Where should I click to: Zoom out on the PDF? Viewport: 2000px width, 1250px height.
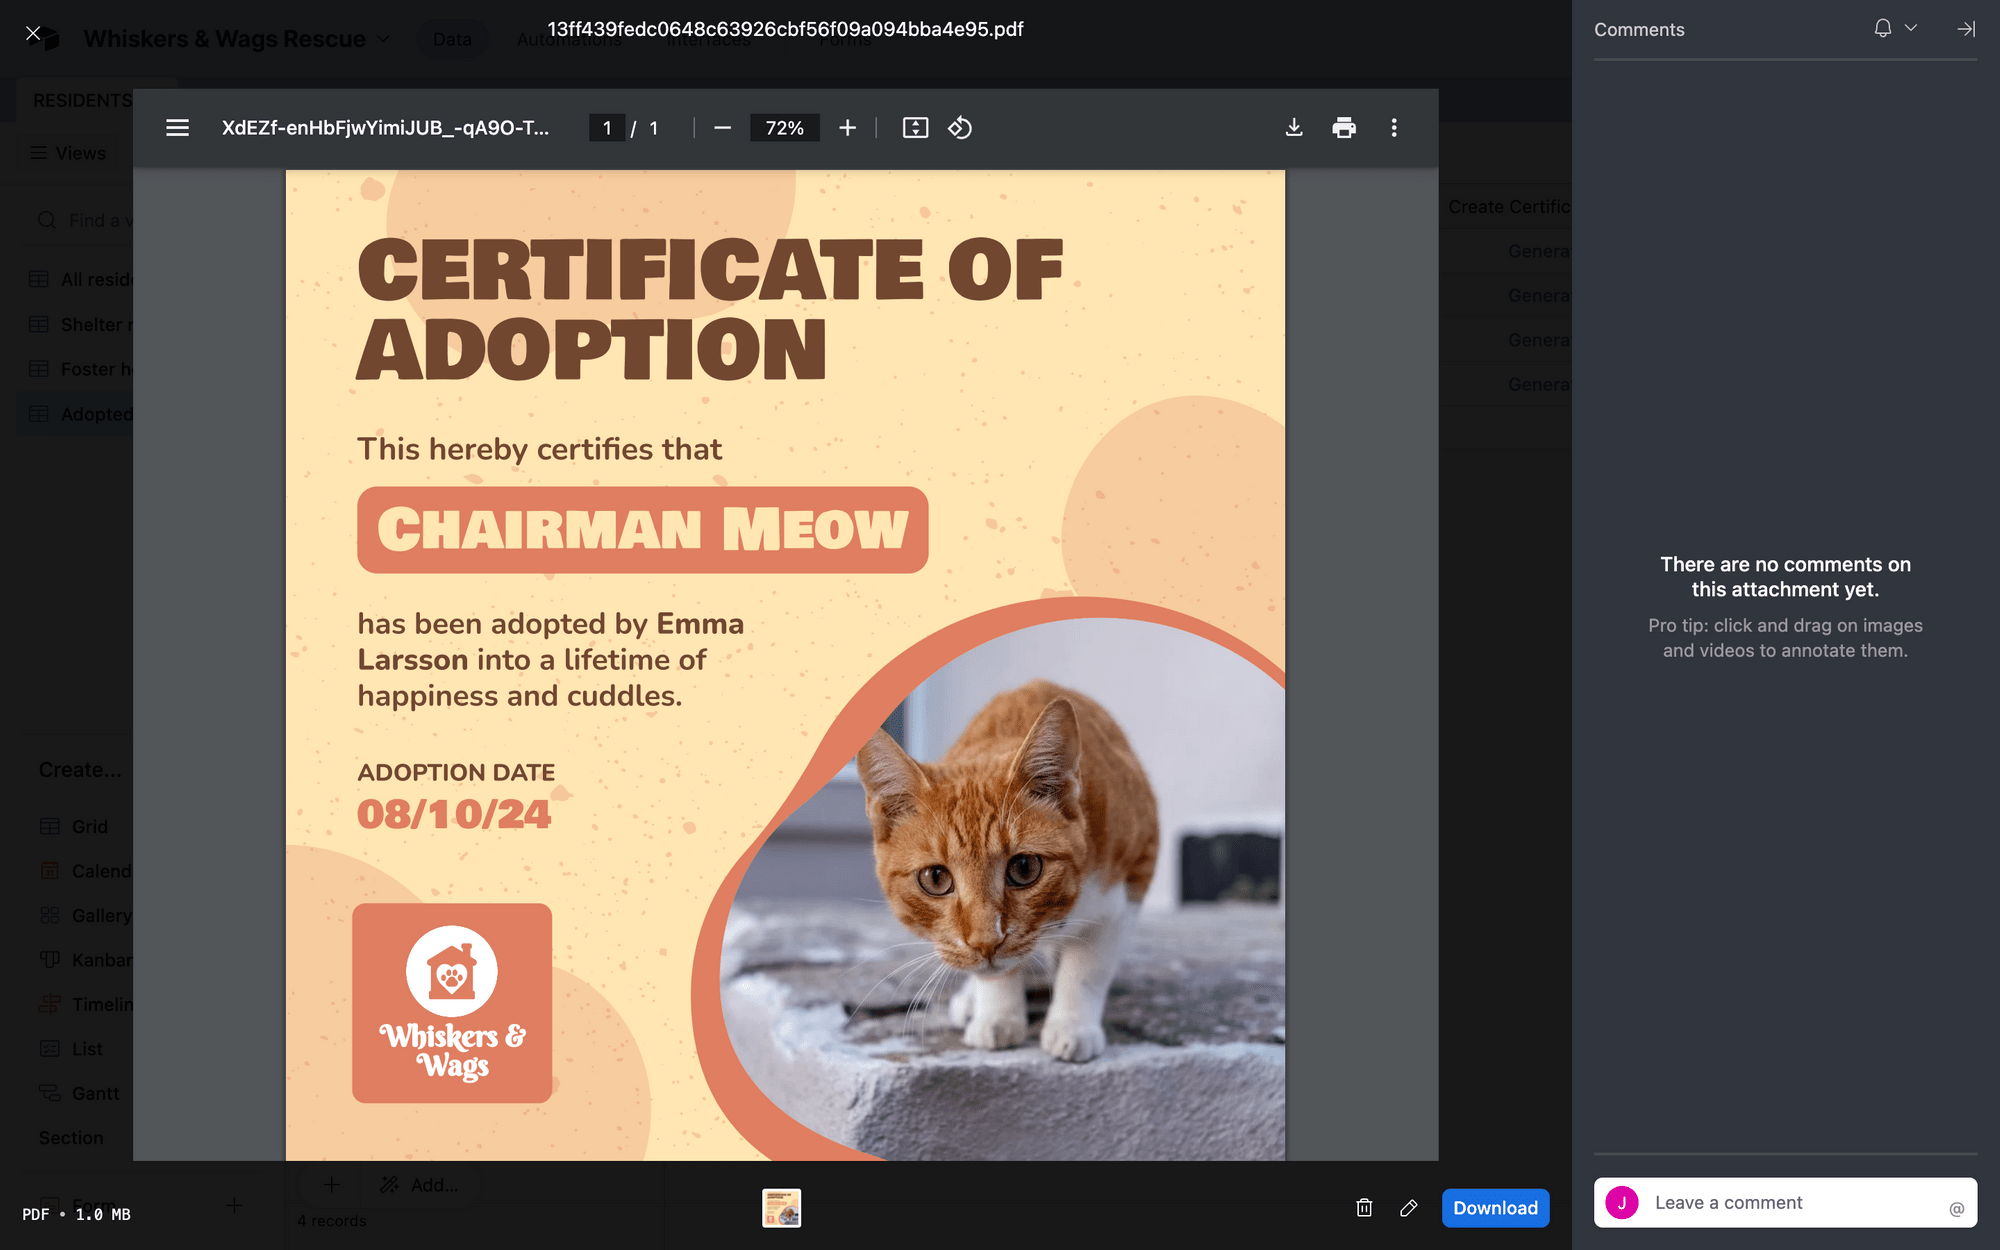(722, 128)
